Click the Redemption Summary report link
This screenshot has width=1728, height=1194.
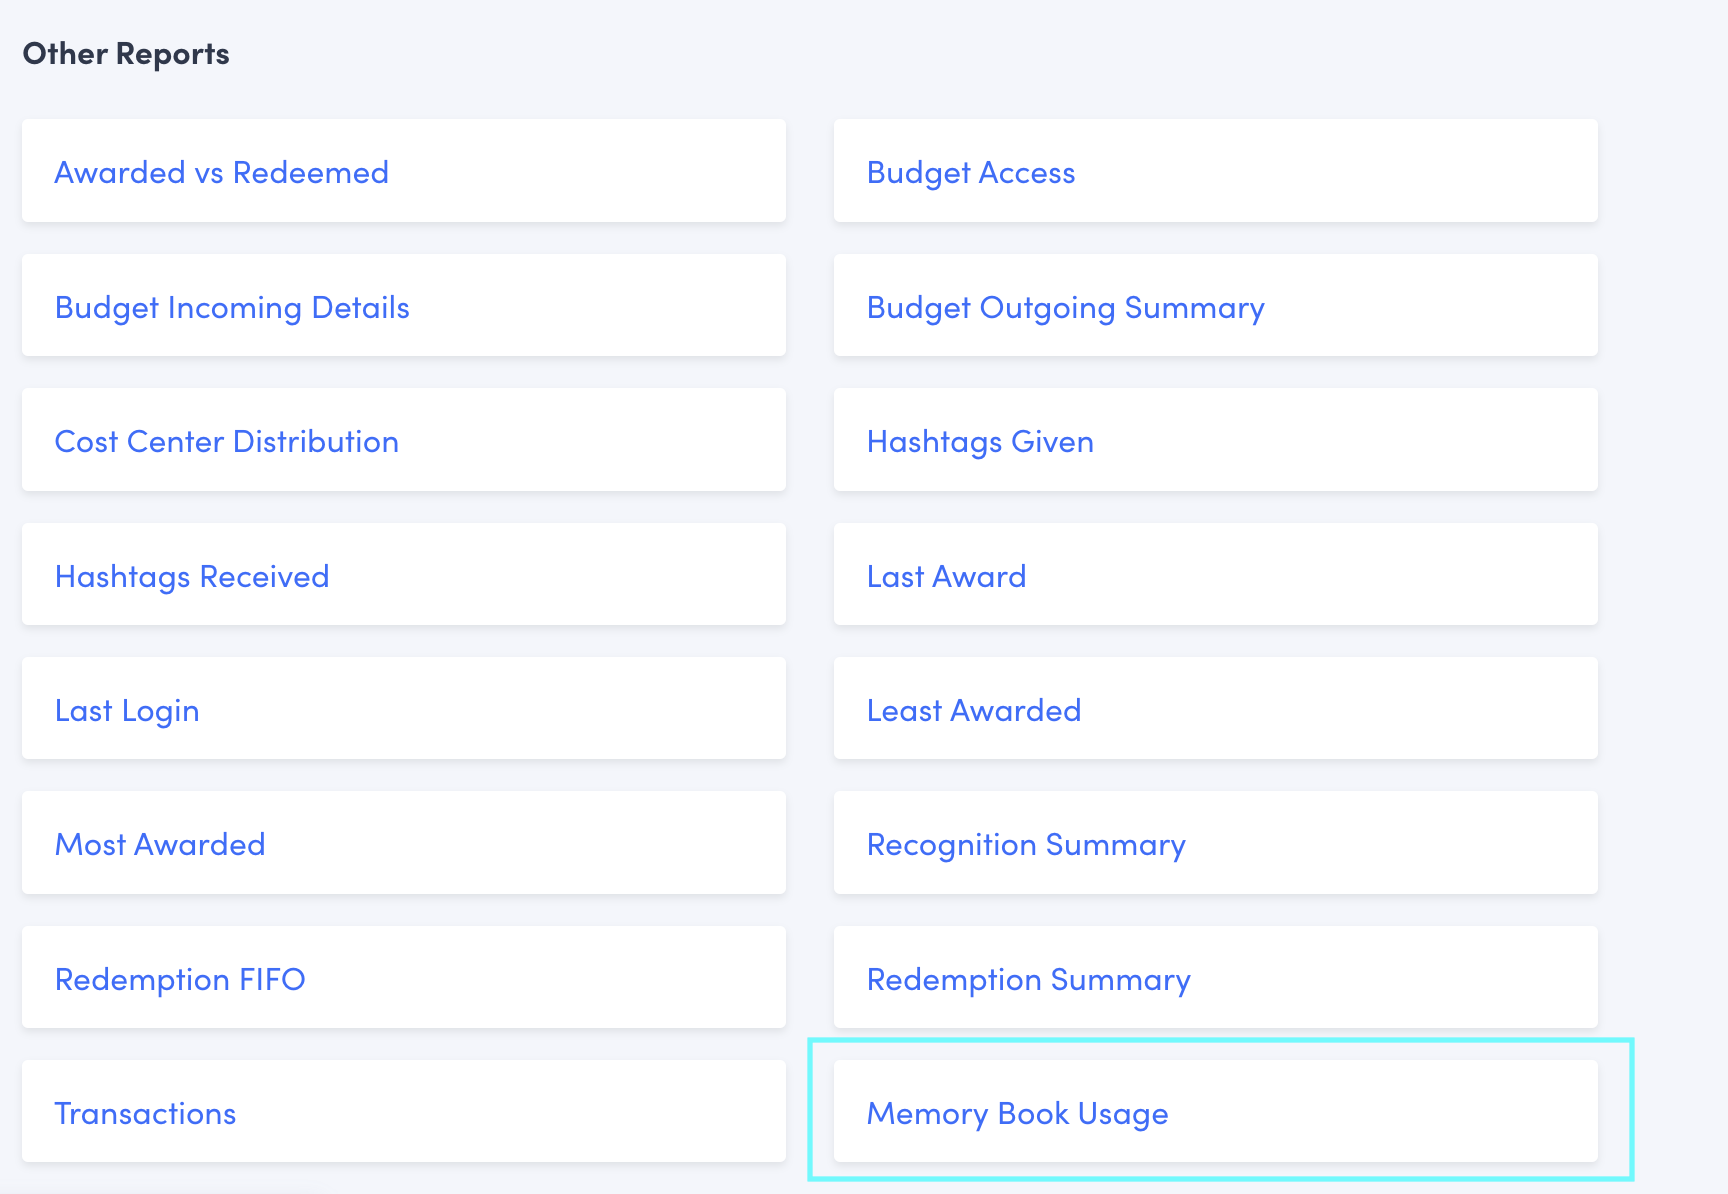pos(1028,980)
